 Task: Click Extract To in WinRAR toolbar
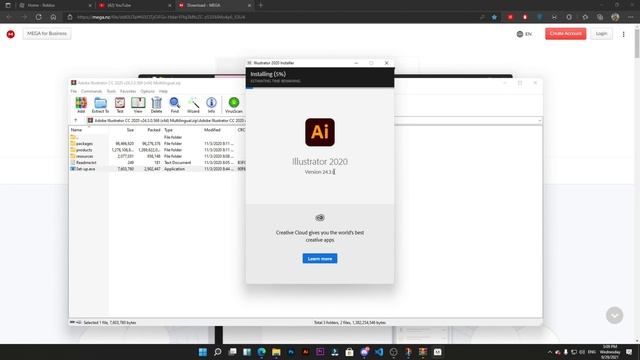pos(100,105)
